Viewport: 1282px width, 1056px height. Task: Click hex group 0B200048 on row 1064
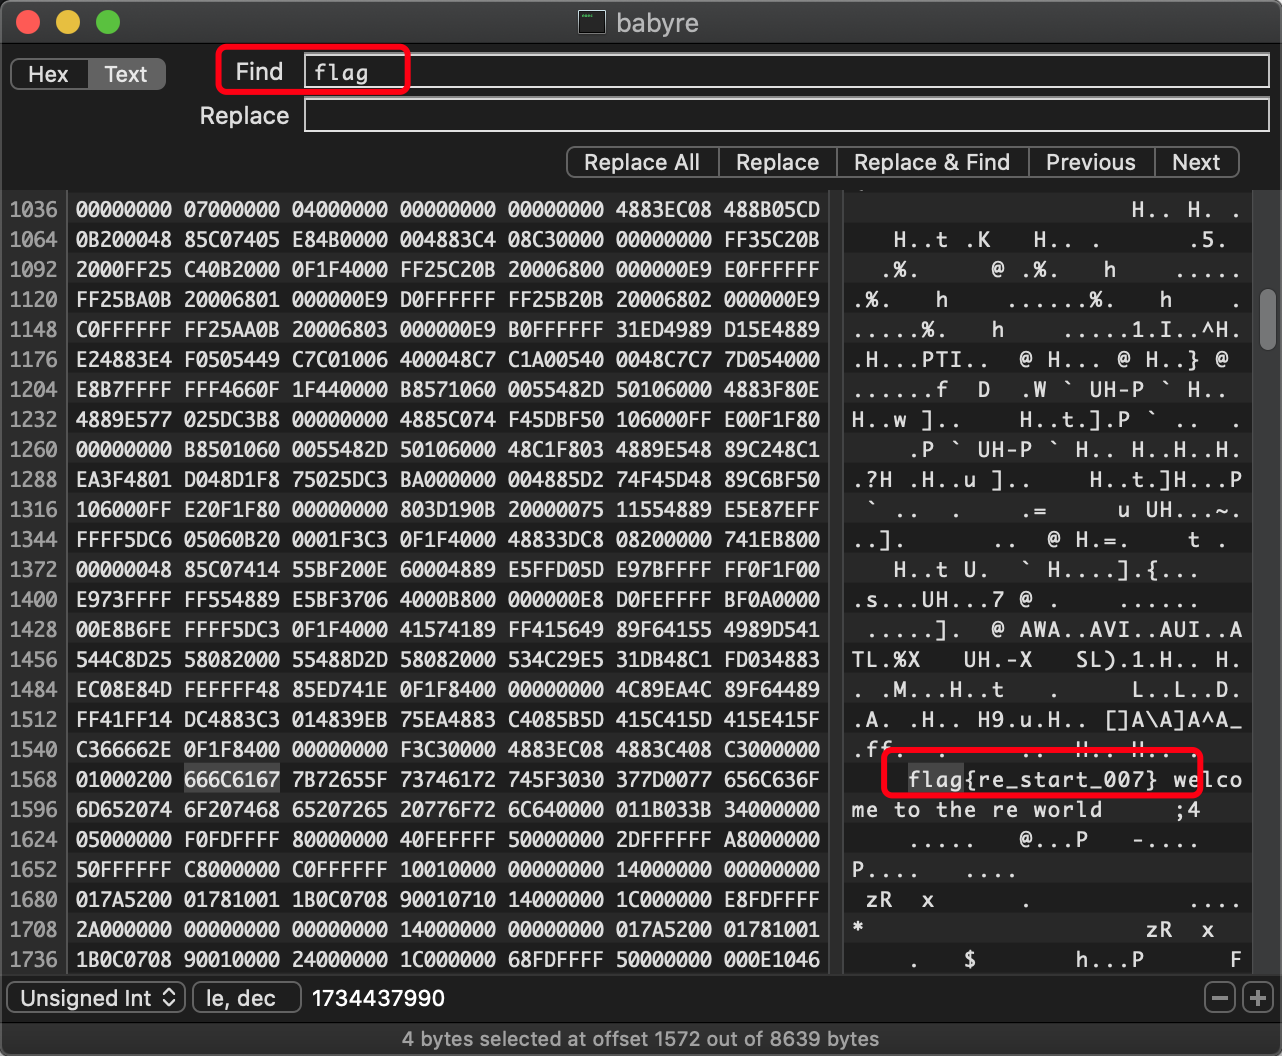(124, 239)
